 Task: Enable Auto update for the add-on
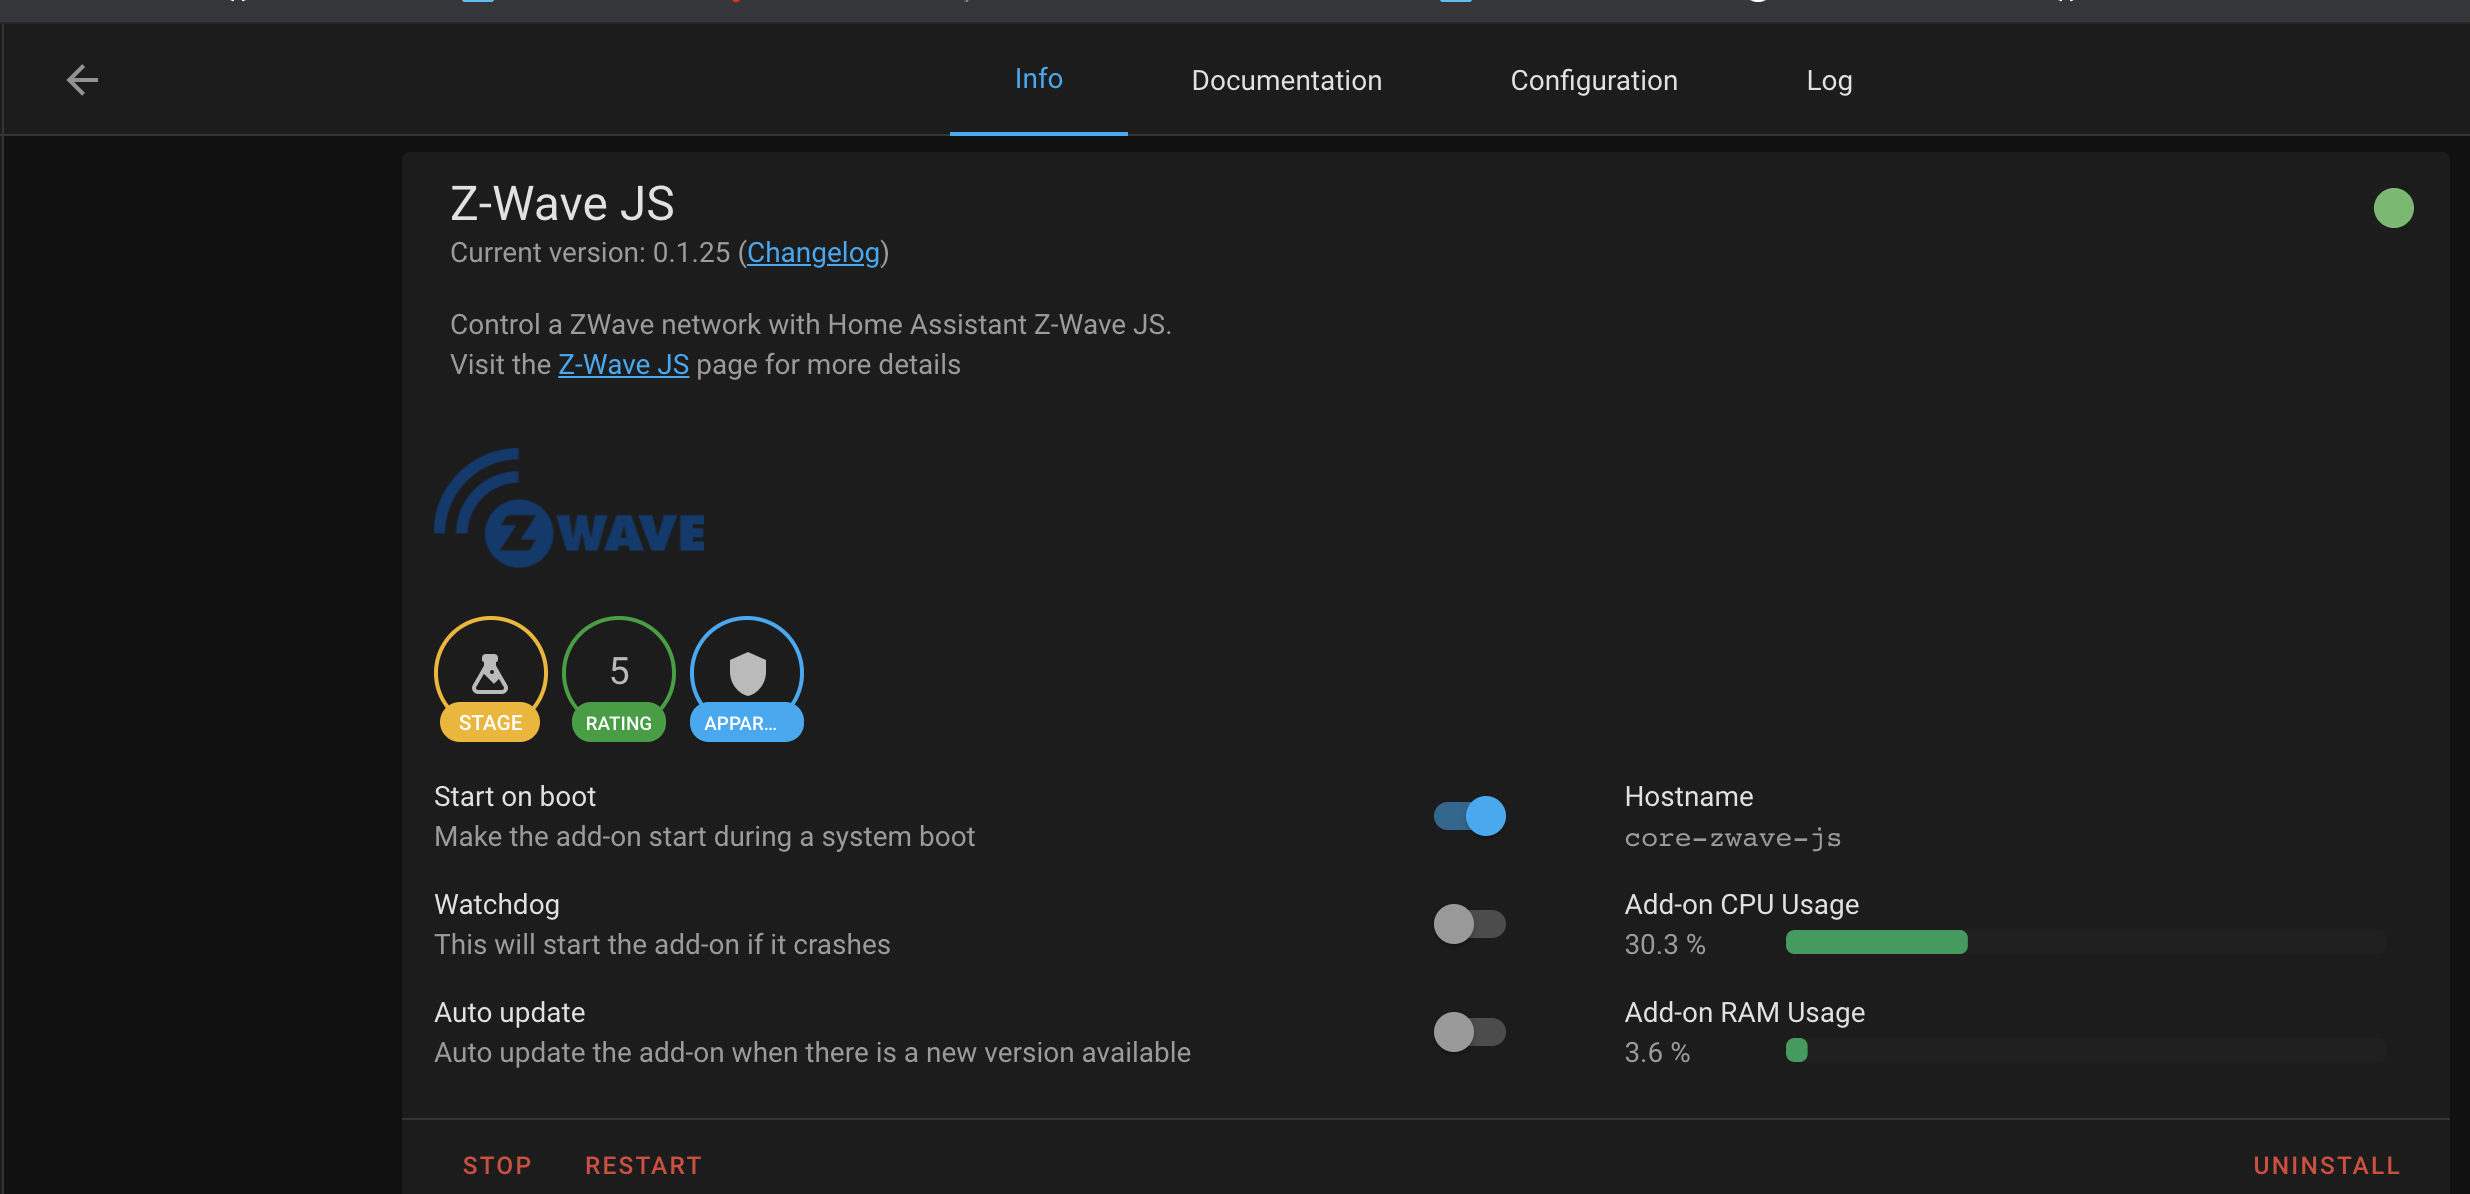[1470, 1031]
